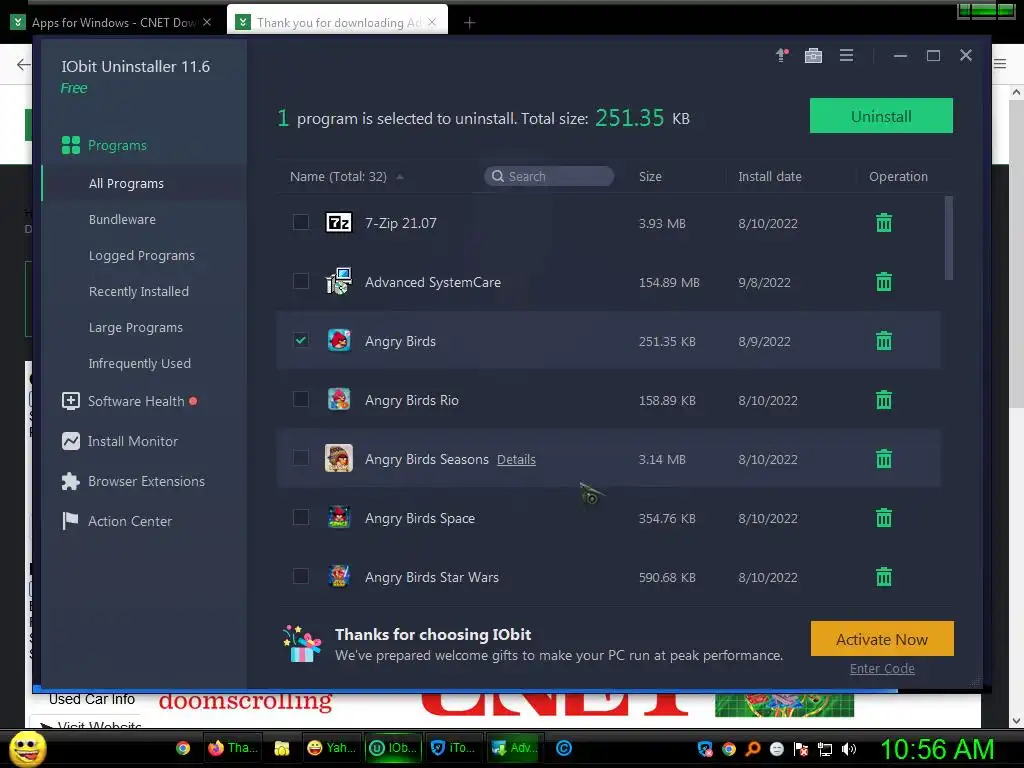The width and height of the screenshot is (1024, 768).
Task: Tick the Angry Birds Space checkbox
Action: click(x=300, y=517)
